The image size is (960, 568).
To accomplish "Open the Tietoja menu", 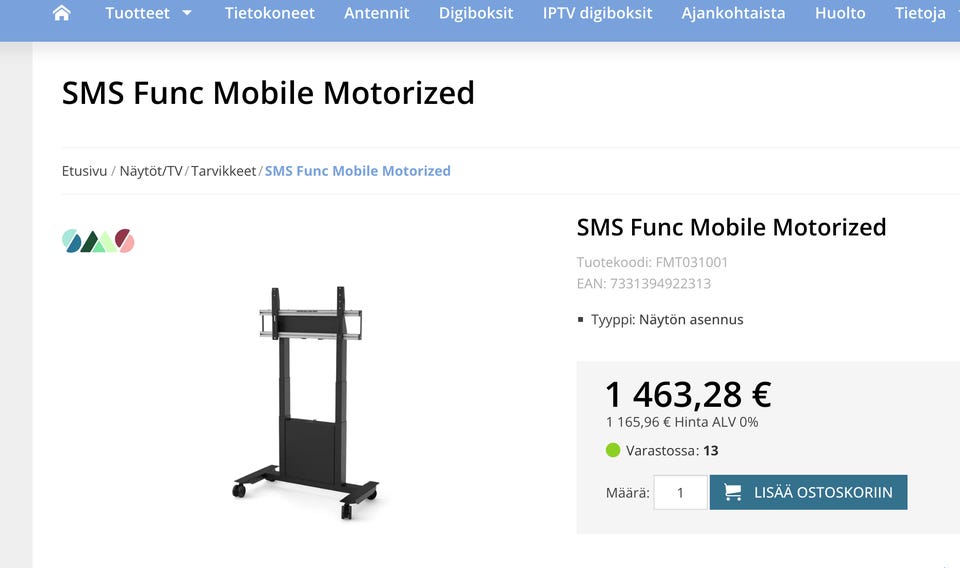I will point(920,13).
